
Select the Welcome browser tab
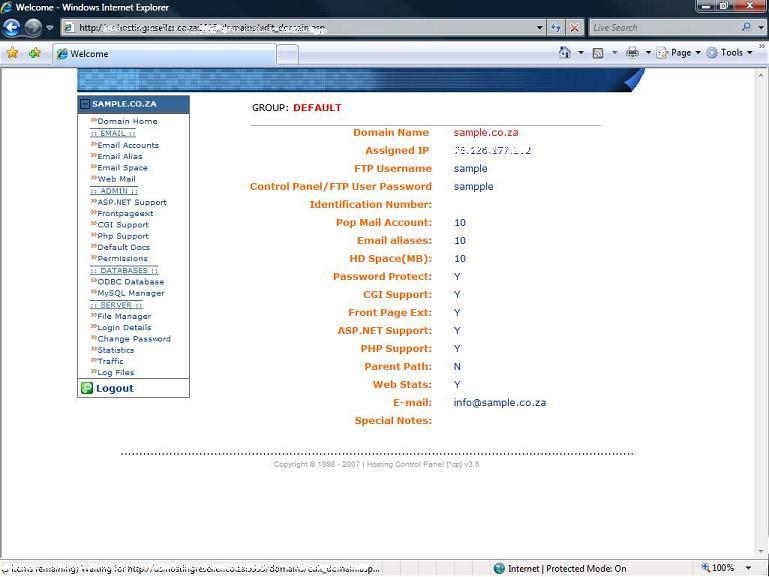pos(160,54)
